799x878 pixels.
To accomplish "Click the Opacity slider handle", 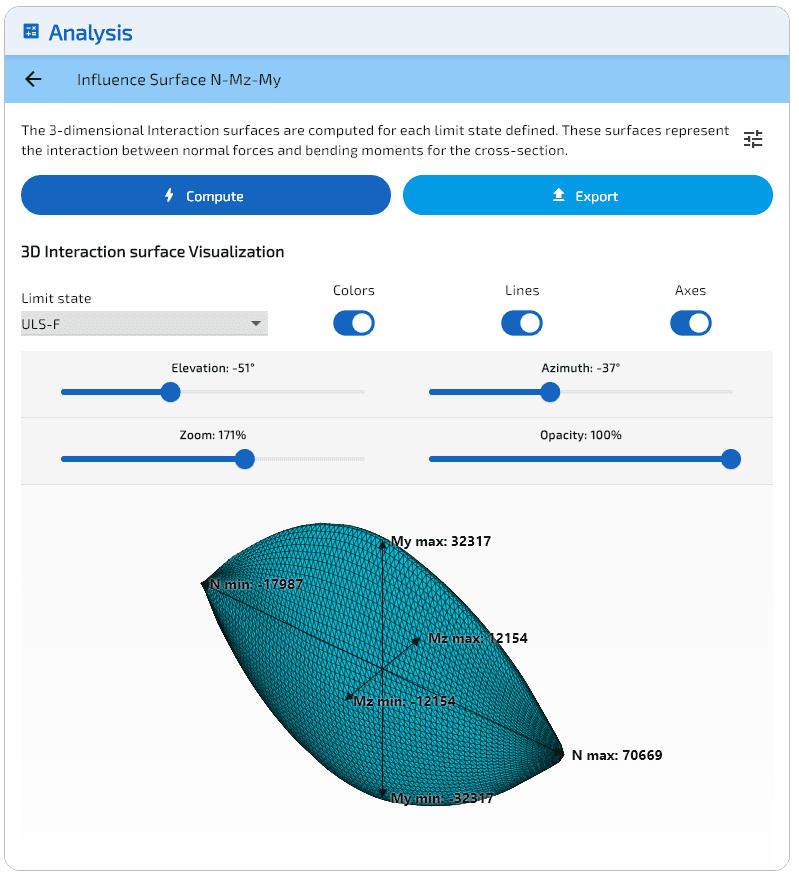I will [x=731, y=459].
